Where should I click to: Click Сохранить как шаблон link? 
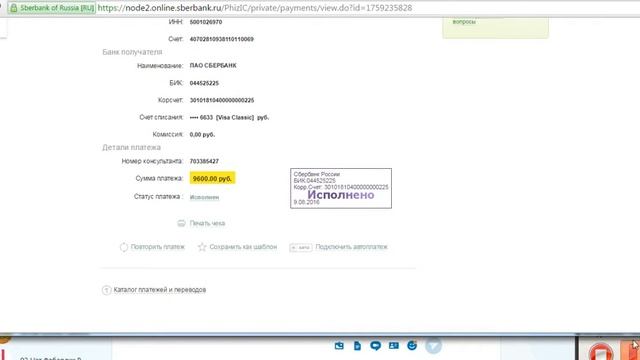pos(243,247)
